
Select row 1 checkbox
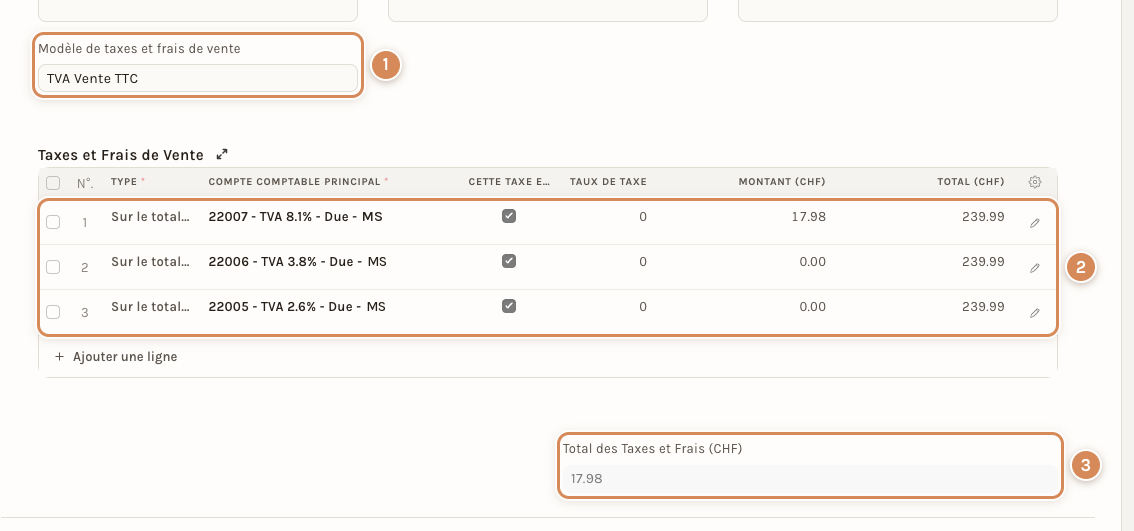tap(53, 222)
